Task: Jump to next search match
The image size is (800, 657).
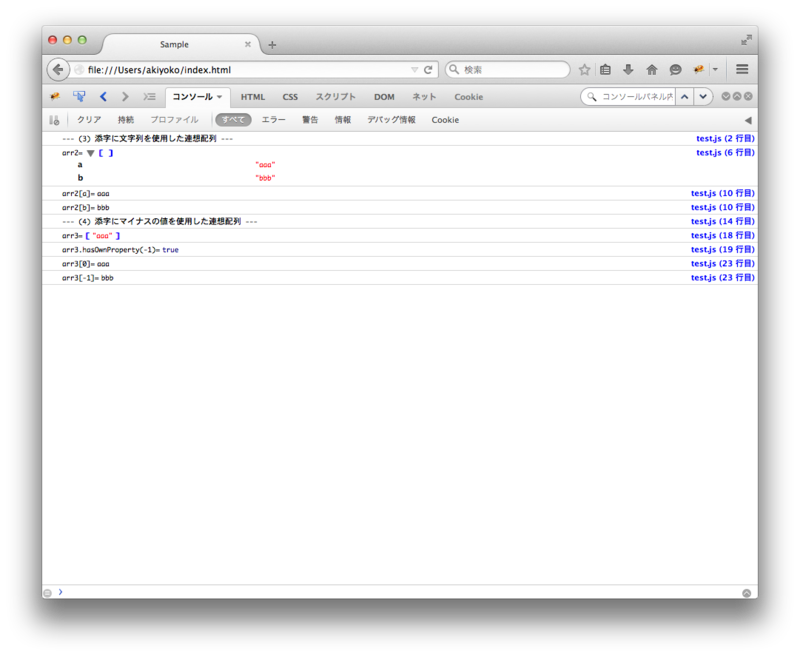Action: point(703,96)
